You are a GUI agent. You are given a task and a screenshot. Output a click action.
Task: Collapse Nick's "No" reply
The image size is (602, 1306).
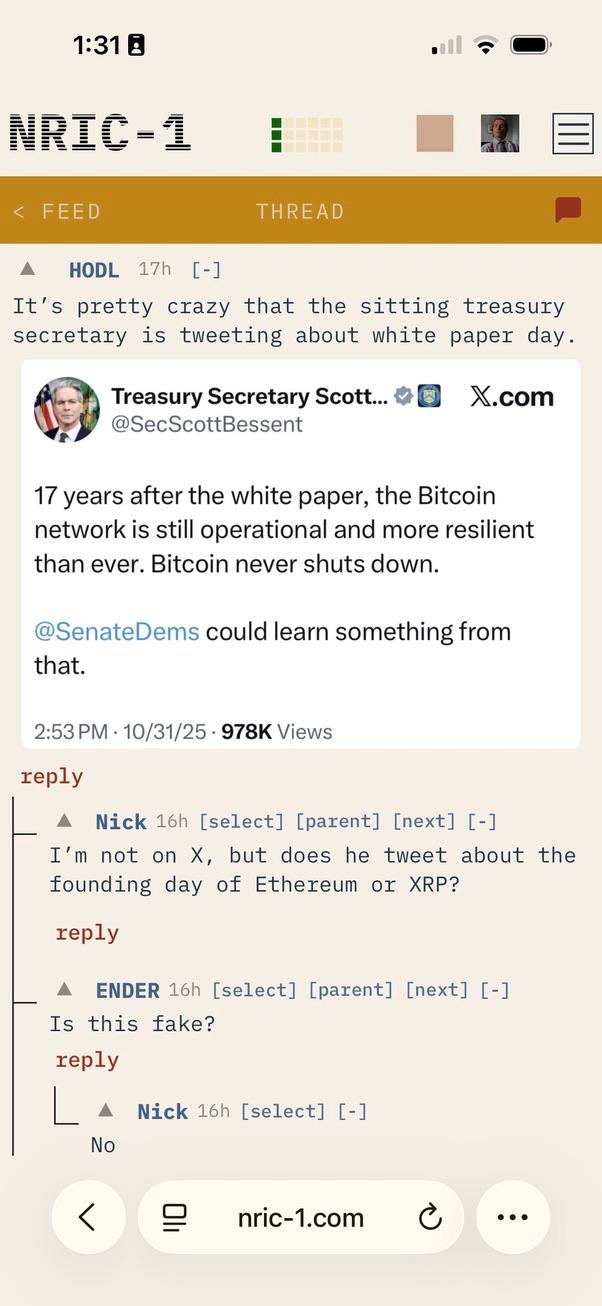(x=352, y=1111)
